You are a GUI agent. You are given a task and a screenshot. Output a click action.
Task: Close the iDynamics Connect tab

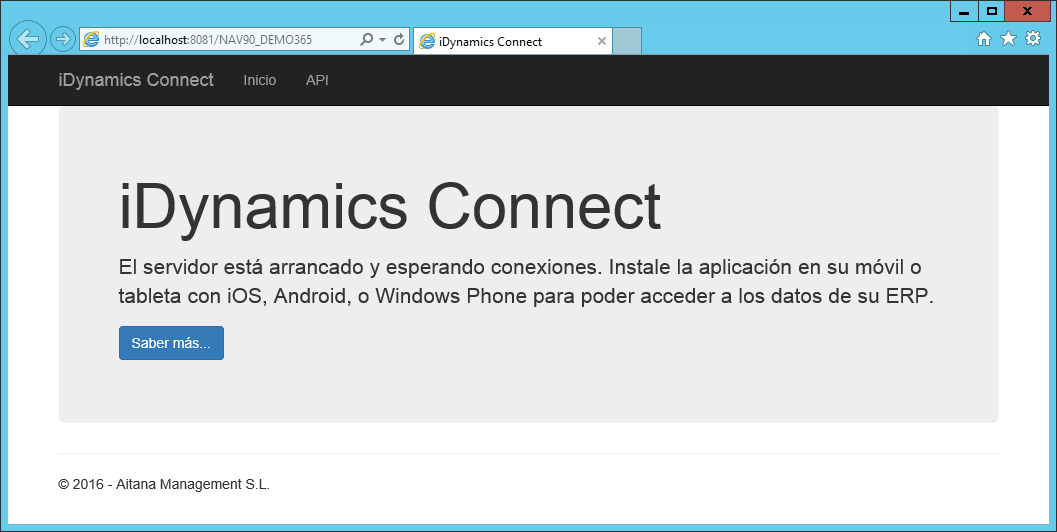[x=601, y=41]
